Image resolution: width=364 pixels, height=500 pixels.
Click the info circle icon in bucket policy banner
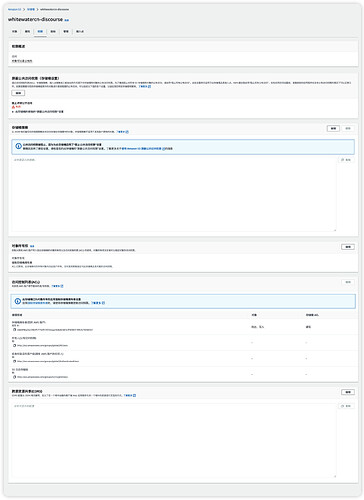click(18, 146)
